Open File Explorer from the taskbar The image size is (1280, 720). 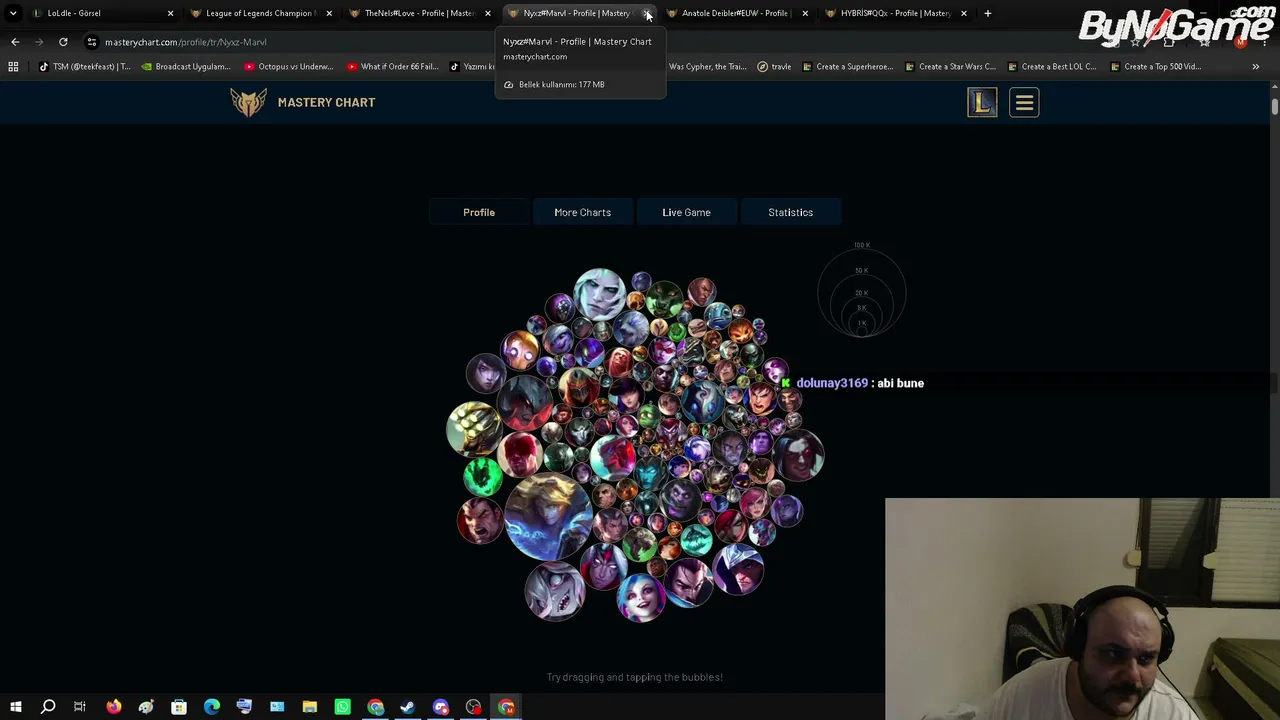(x=310, y=708)
